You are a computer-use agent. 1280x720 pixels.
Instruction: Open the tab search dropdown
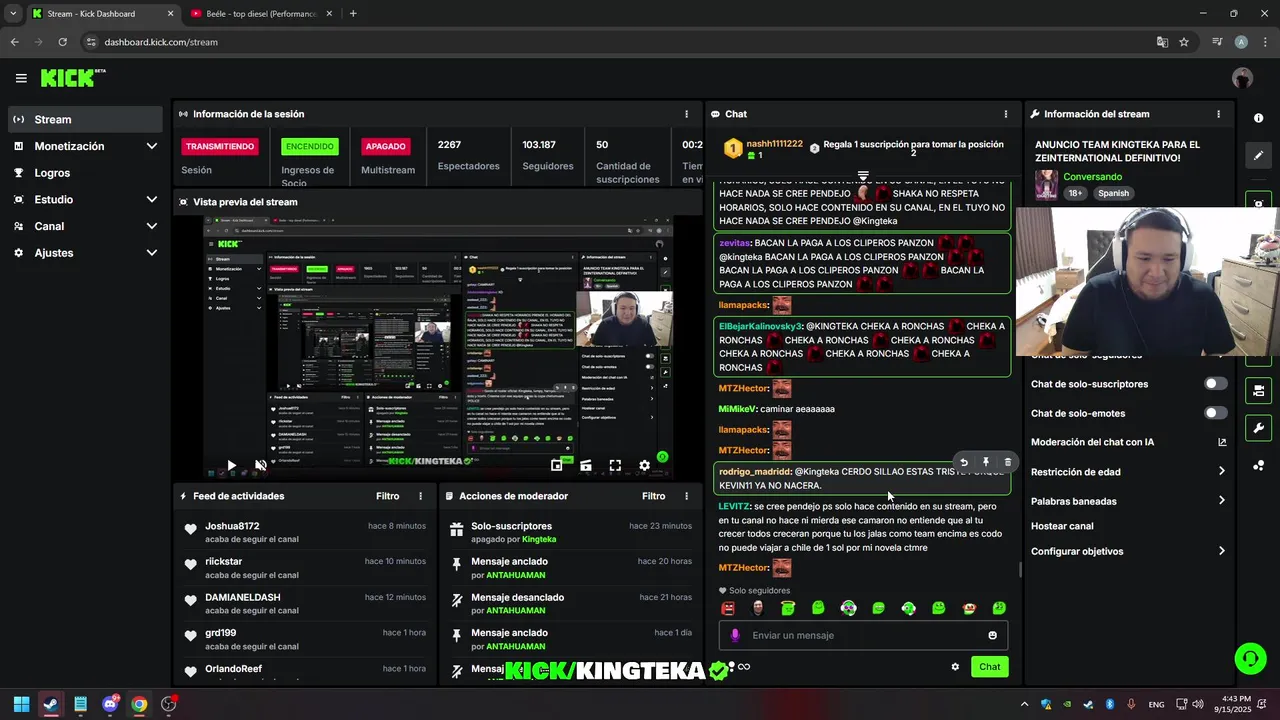pos(12,14)
